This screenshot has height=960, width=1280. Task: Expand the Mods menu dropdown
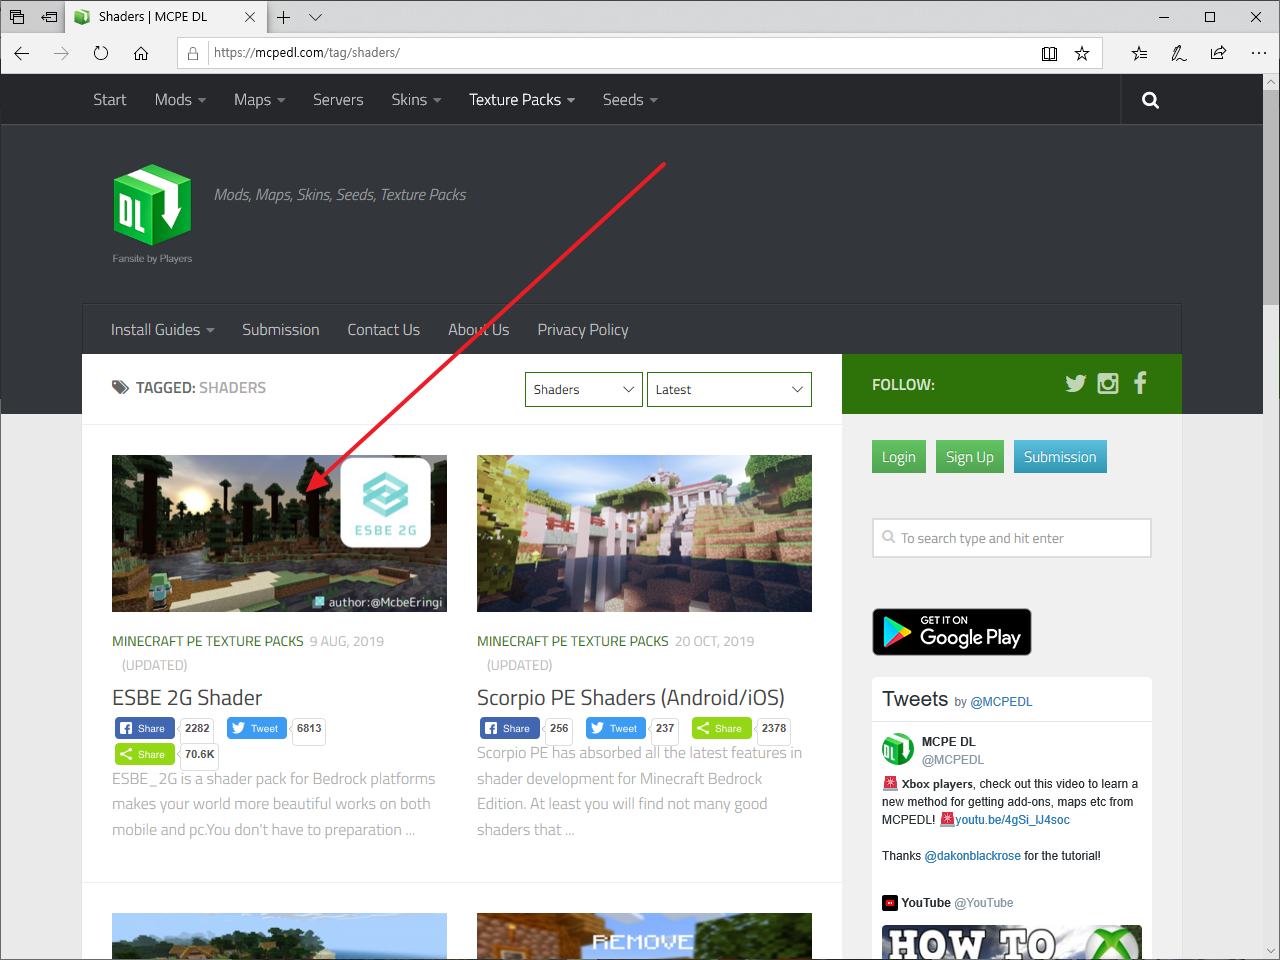tap(180, 100)
